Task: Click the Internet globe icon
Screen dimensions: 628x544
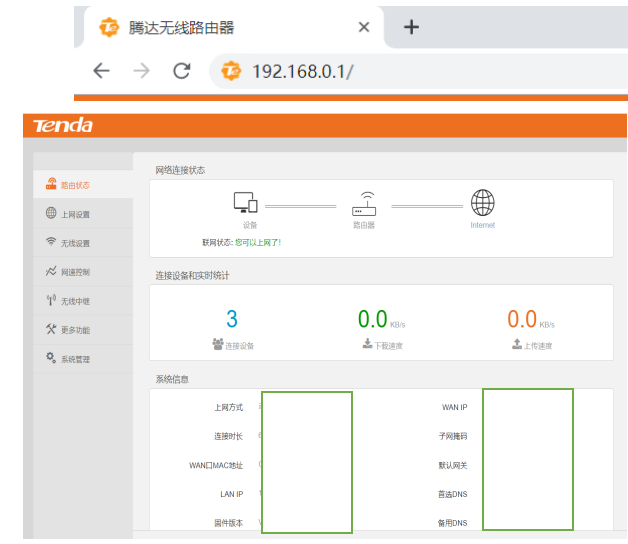Action: pyautogui.click(x=483, y=203)
